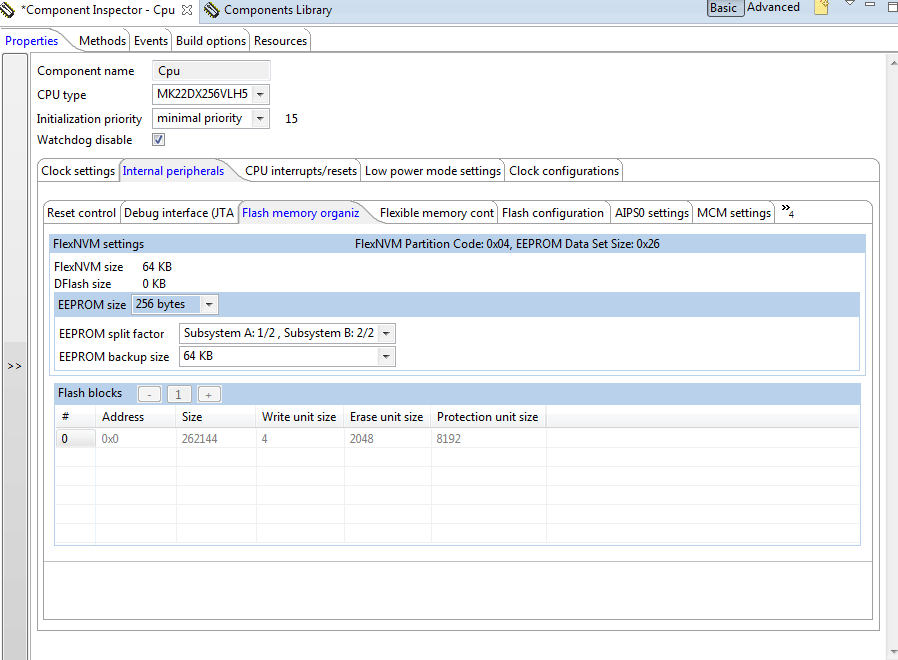898x660 pixels.
Task: Click the FlexNVM size value 64 KB
Action: click(x=157, y=267)
